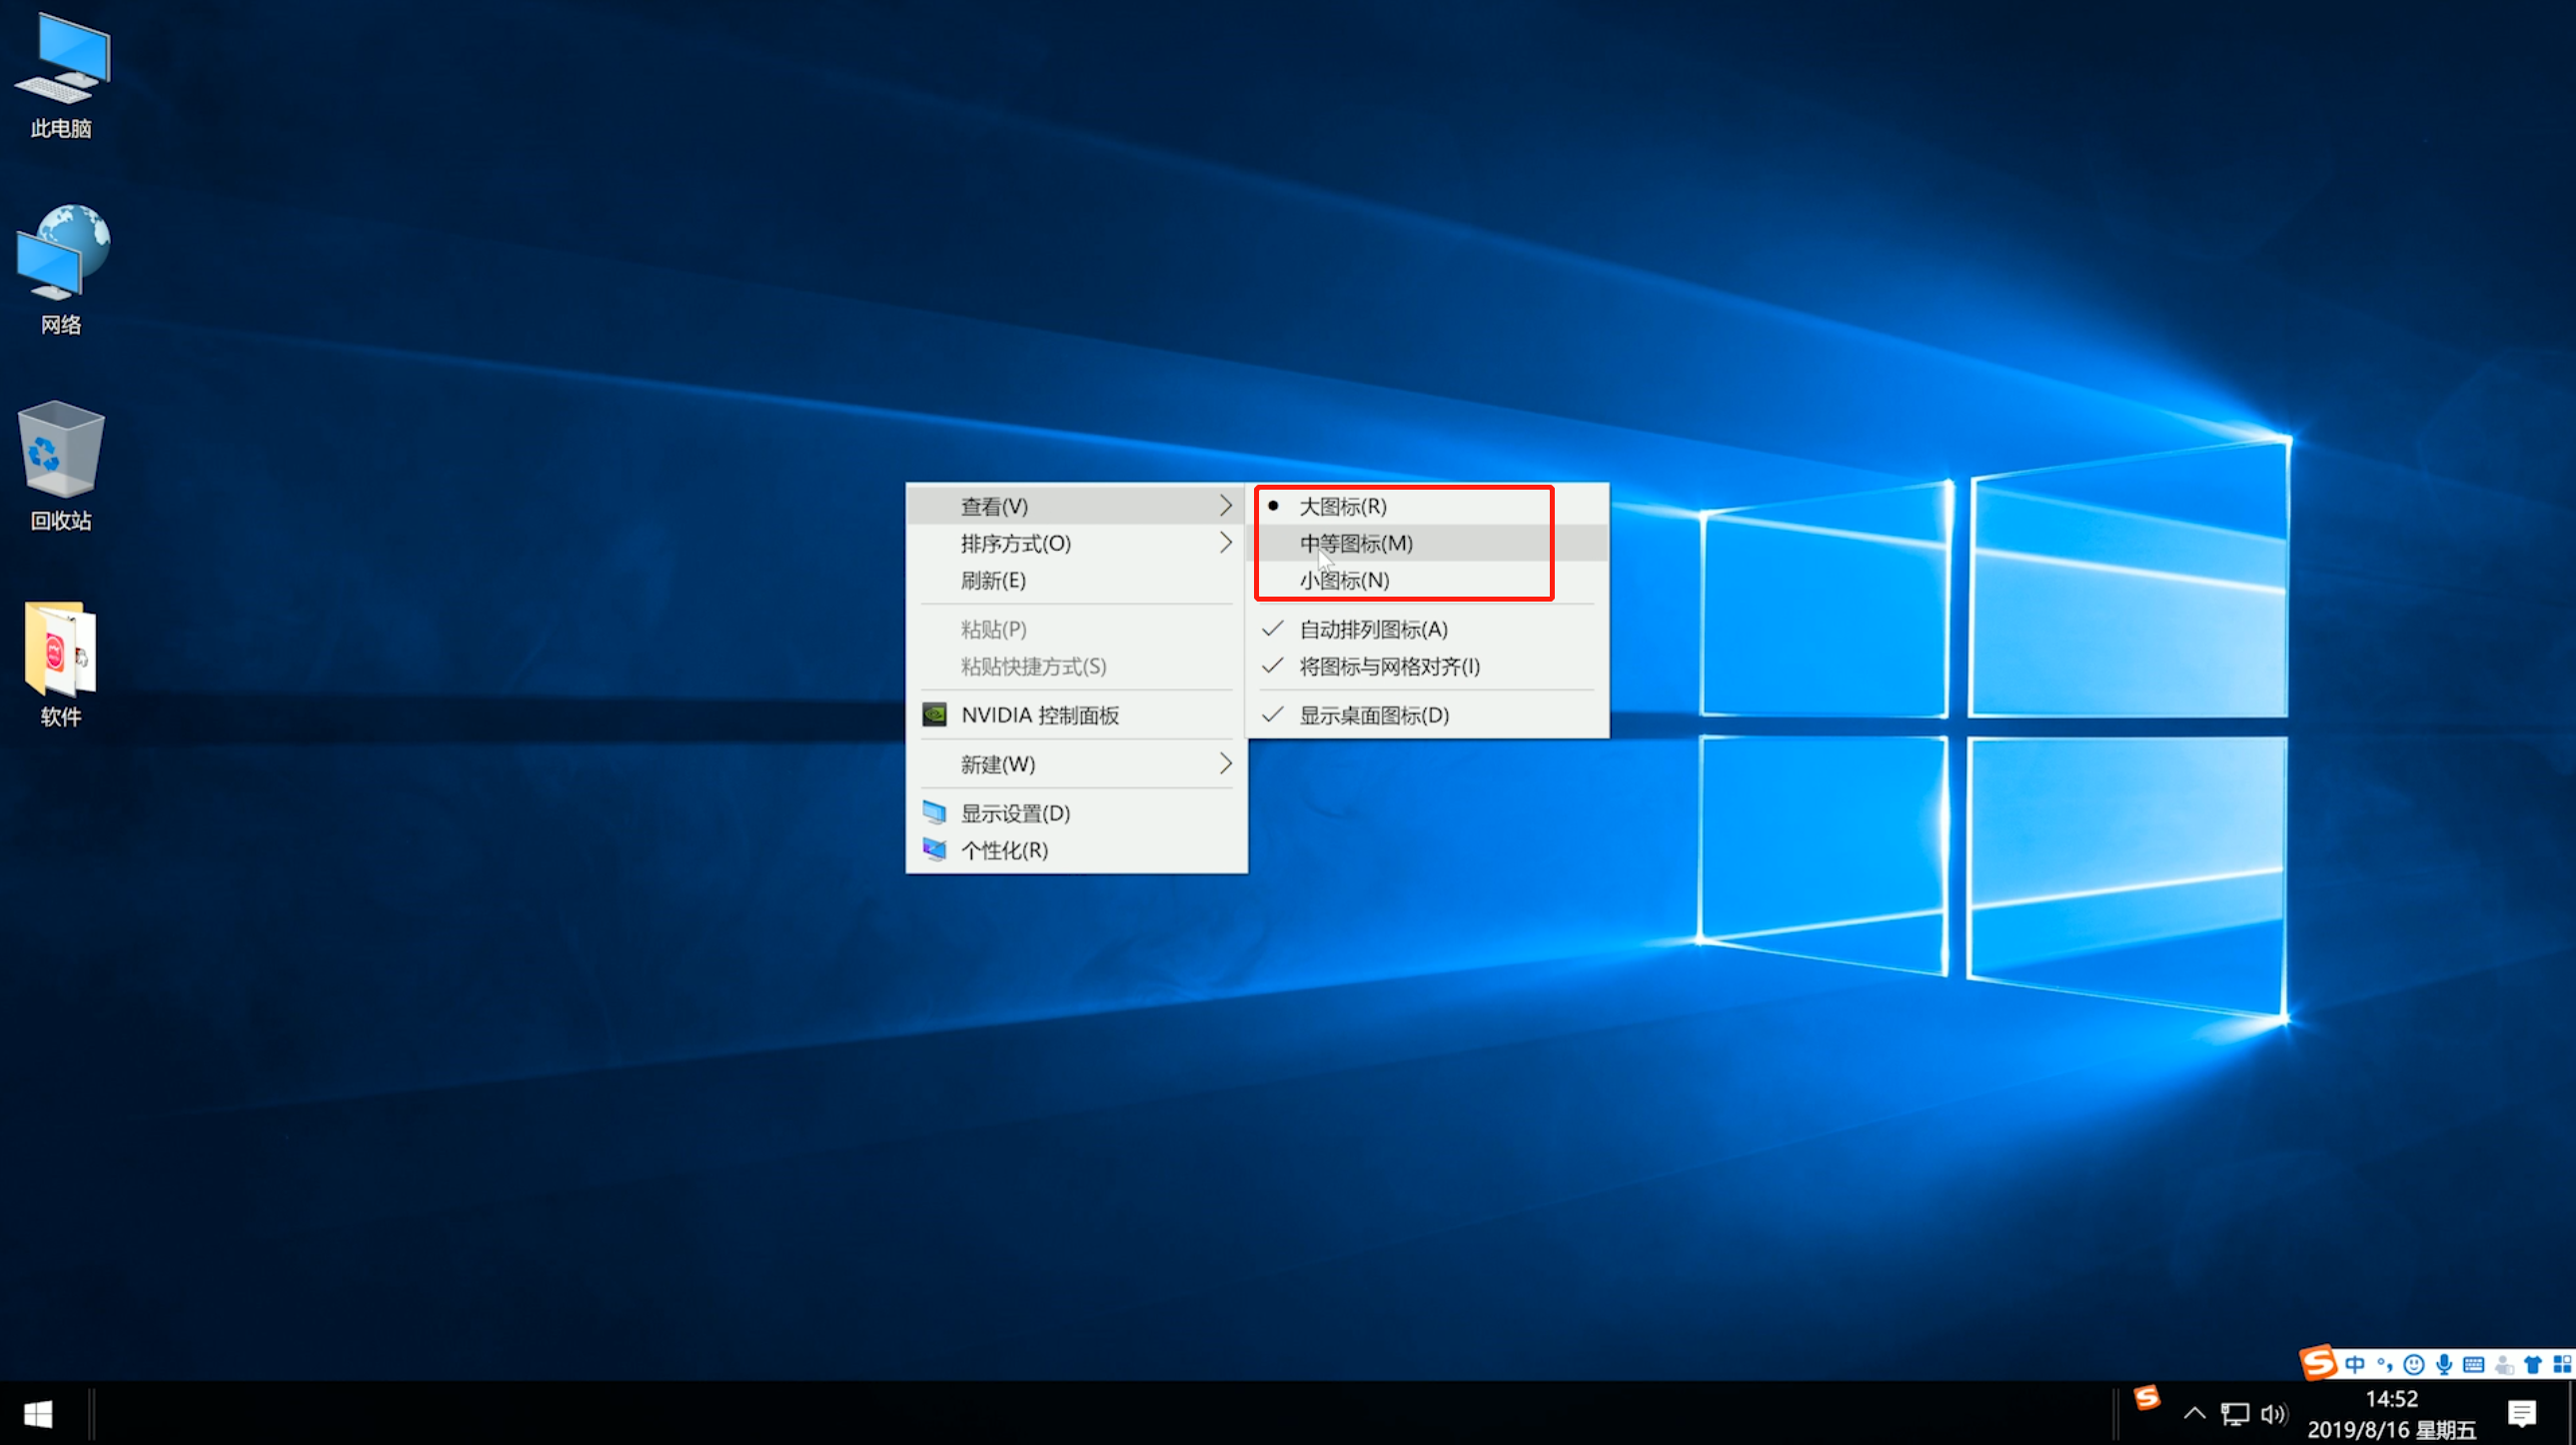Select the 回收站 recycle bin icon
2576x1445 pixels.
click(61, 466)
